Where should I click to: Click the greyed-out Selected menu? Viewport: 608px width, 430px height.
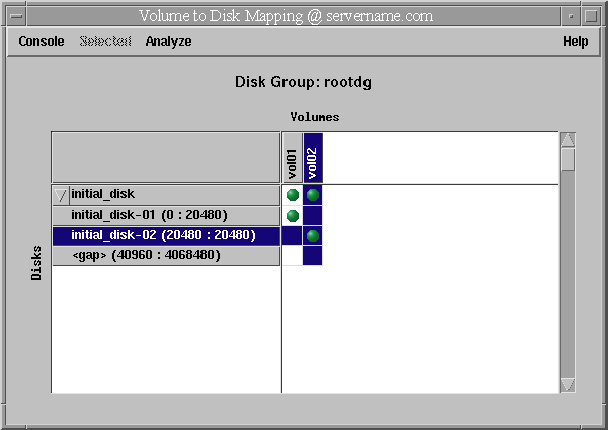tap(105, 42)
